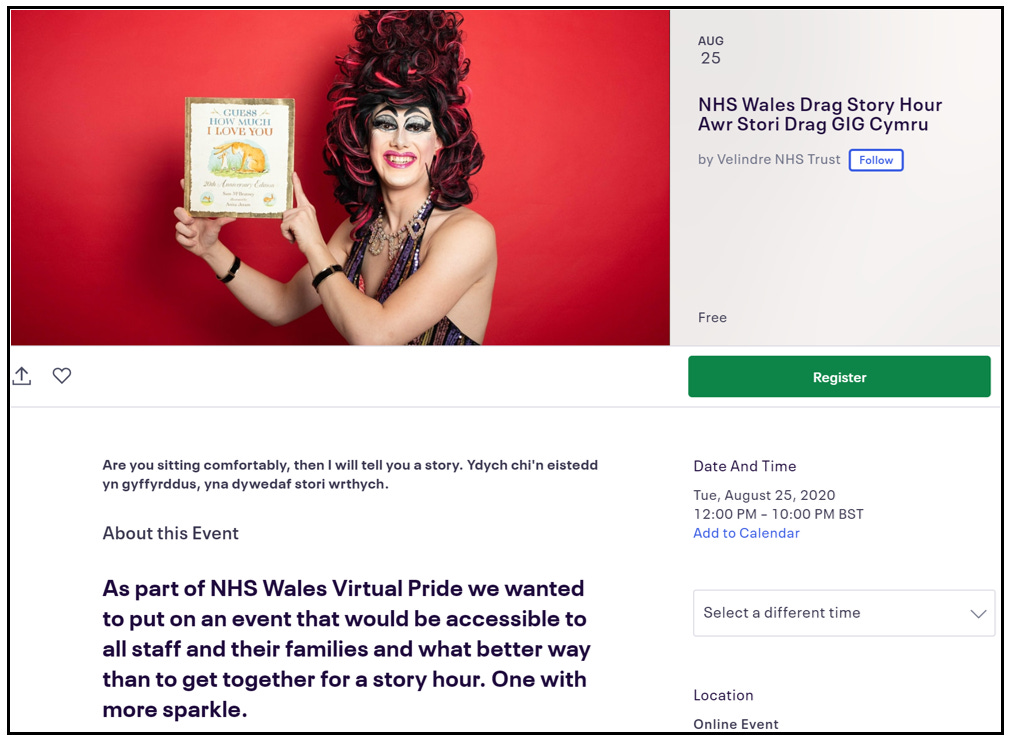Viewport: 1011px width, 739px height.
Task: Click Add to Calendar link
Action: [746, 533]
